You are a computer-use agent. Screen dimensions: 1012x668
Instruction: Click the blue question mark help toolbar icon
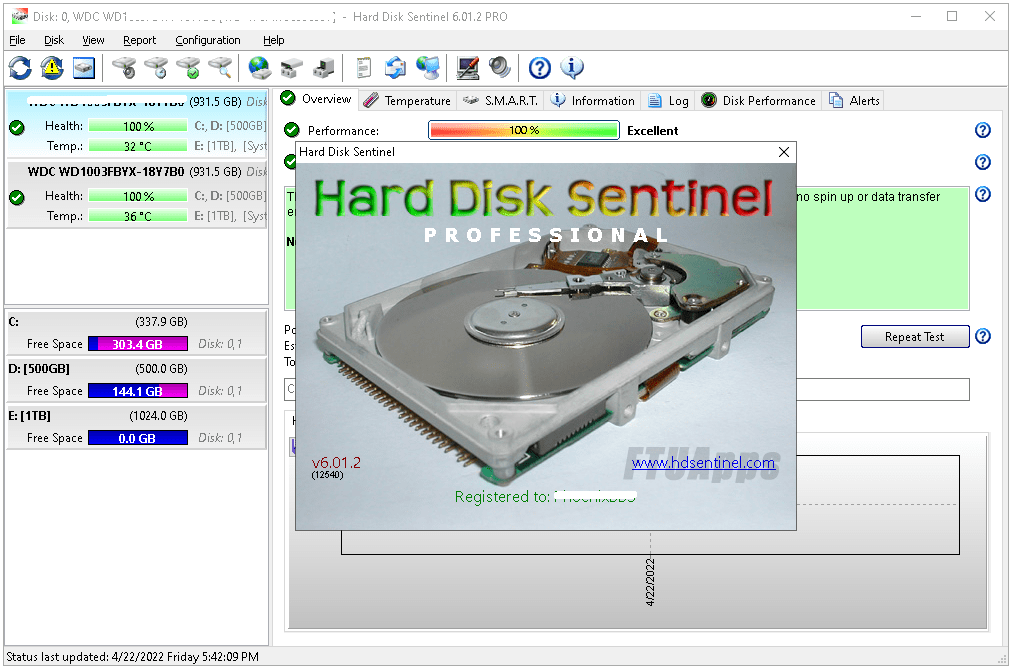[x=540, y=67]
